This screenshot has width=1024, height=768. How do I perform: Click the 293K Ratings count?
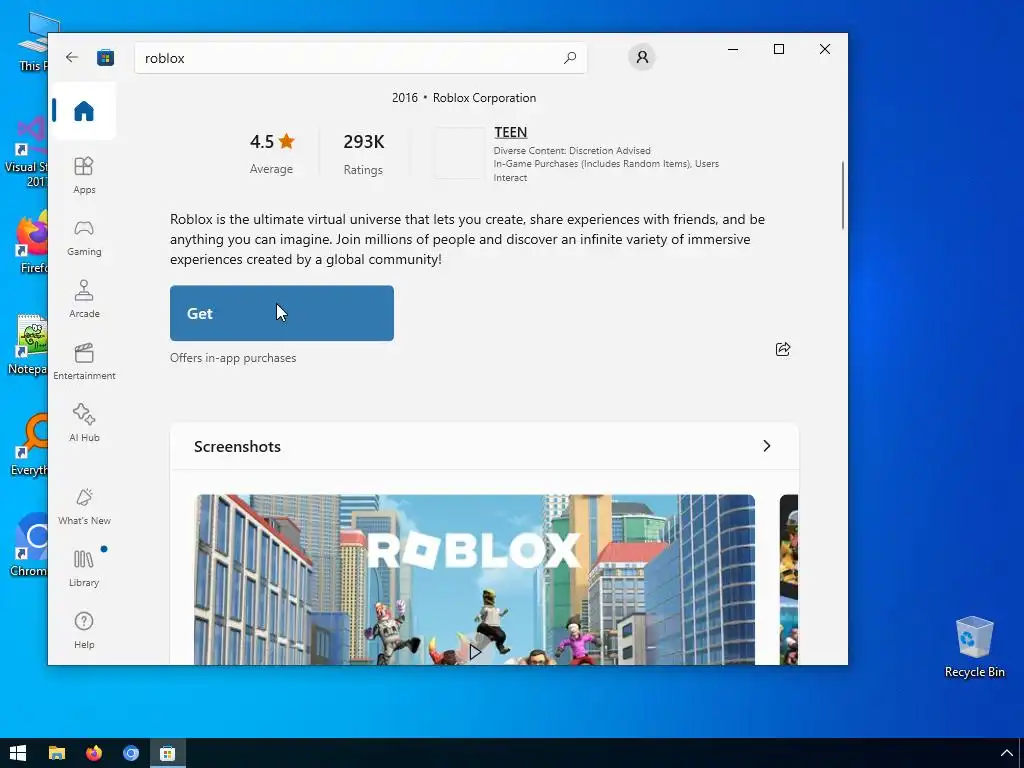pos(364,153)
